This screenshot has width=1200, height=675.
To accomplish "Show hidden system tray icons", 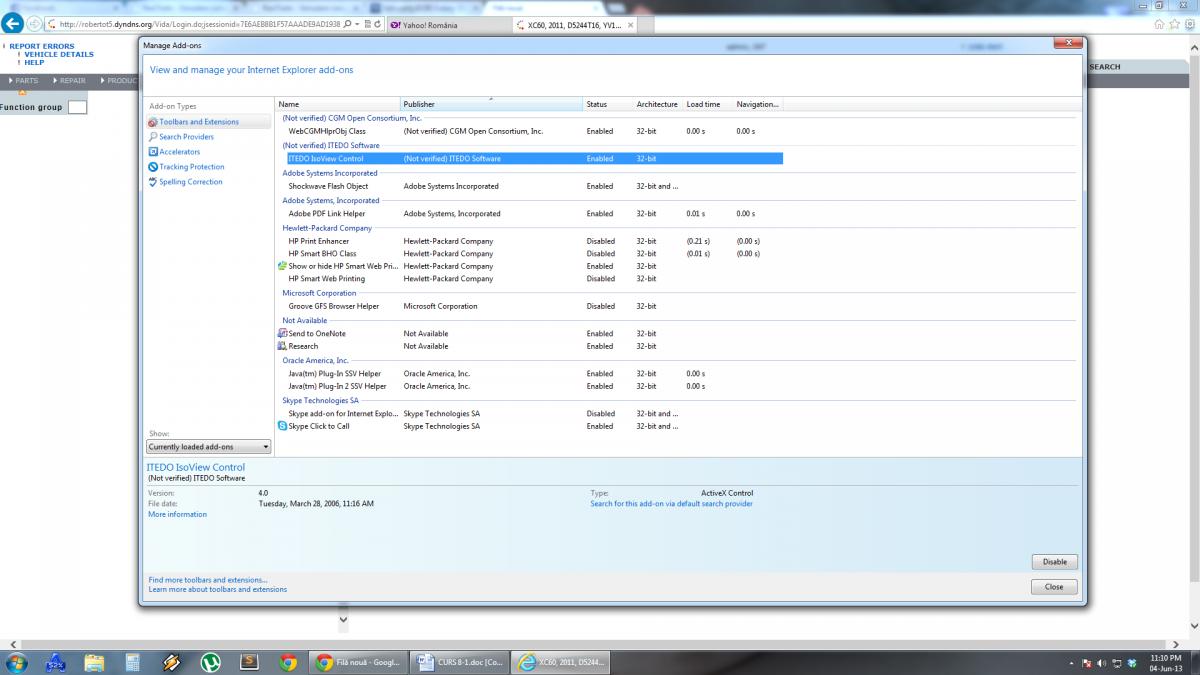I will tap(1072, 662).
